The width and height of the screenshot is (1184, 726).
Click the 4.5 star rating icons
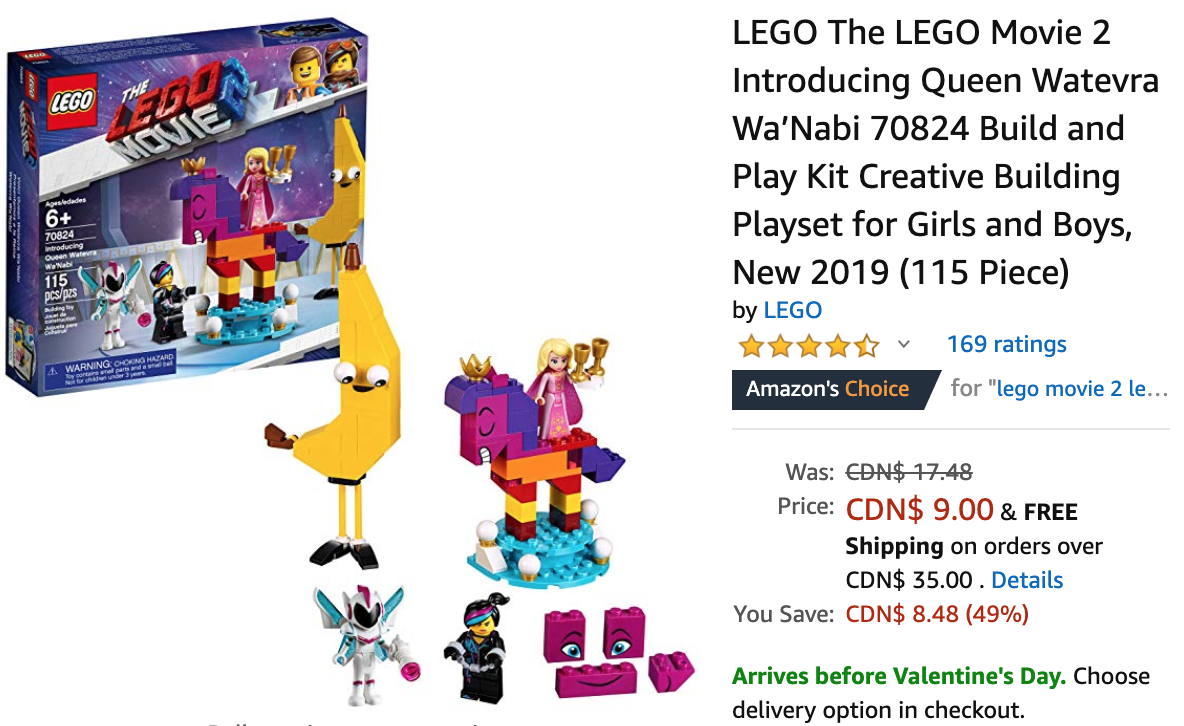[809, 346]
